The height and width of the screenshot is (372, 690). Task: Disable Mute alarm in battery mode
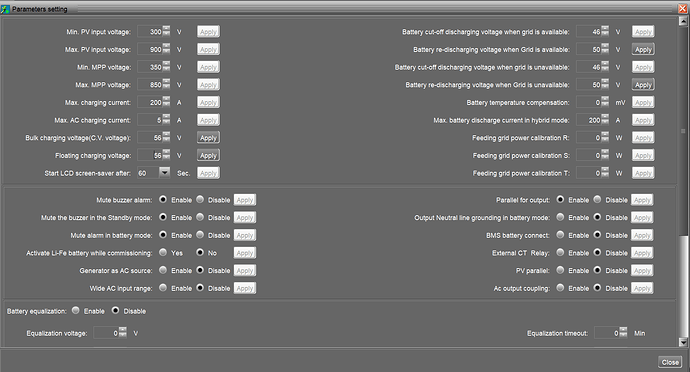[x=200, y=235]
